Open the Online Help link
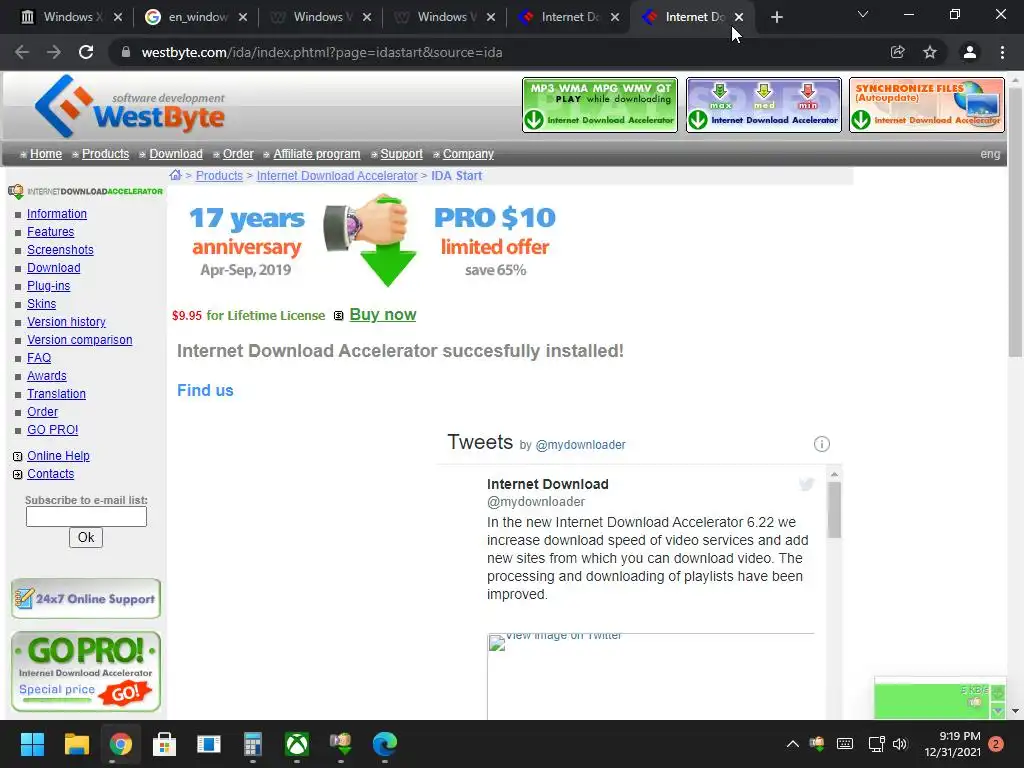Screen dimensions: 1024x768 [x=58, y=456]
